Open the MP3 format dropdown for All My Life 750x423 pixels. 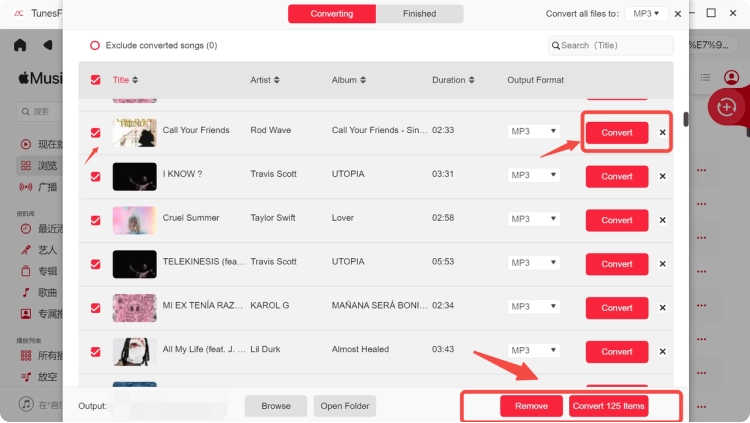pos(533,350)
